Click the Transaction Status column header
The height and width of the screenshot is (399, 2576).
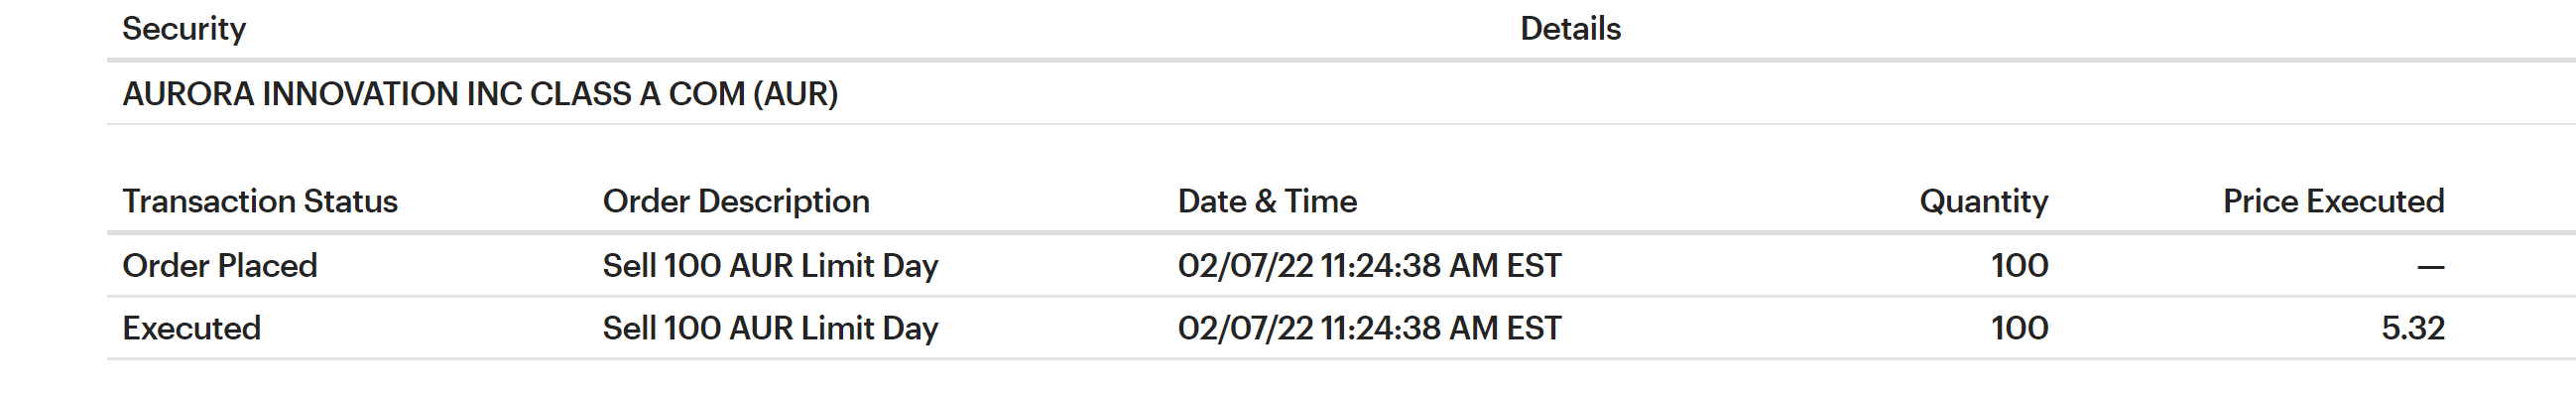point(260,201)
